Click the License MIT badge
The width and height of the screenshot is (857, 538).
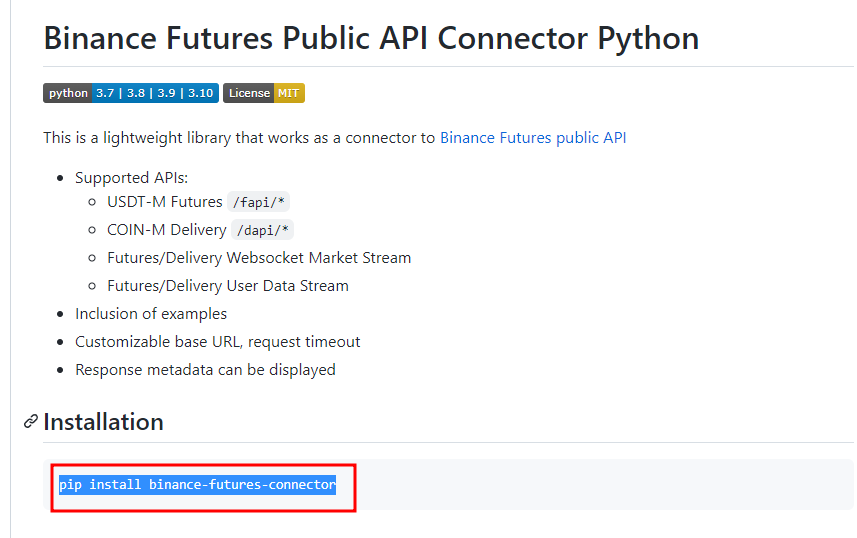coord(263,93)
